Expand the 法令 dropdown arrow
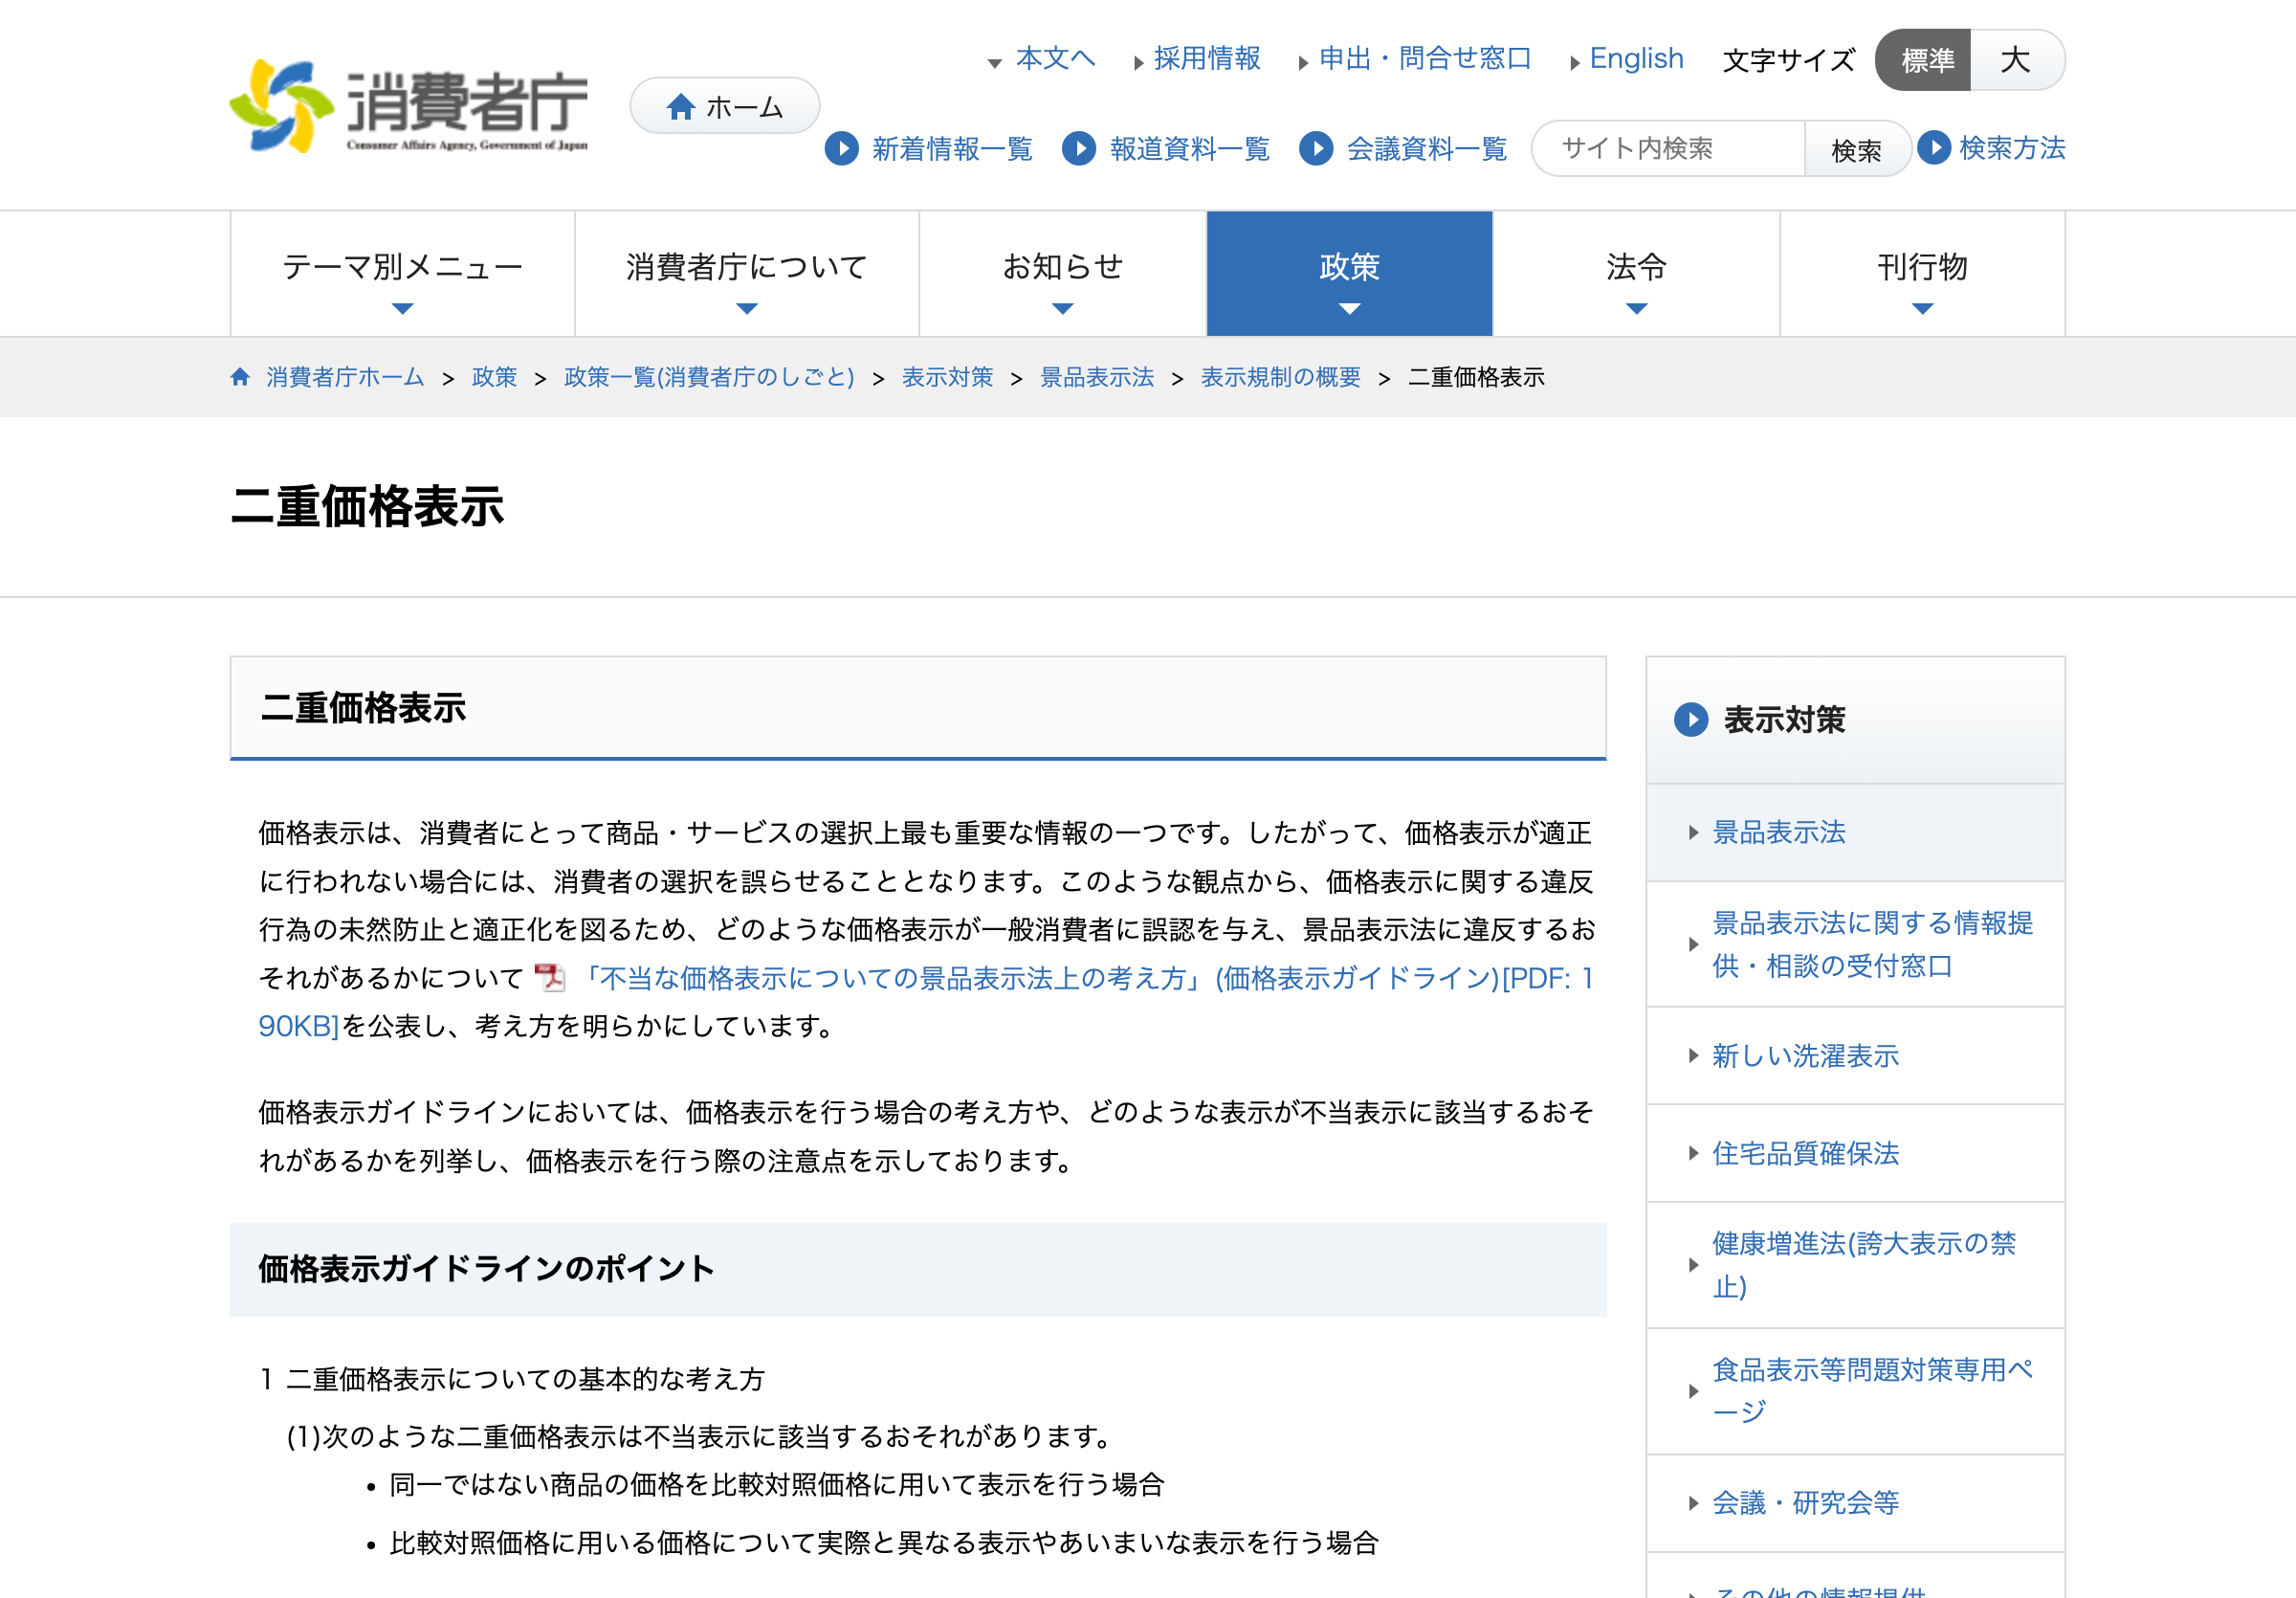This screenshot has width=2296, height=1598. (1637, 309)
